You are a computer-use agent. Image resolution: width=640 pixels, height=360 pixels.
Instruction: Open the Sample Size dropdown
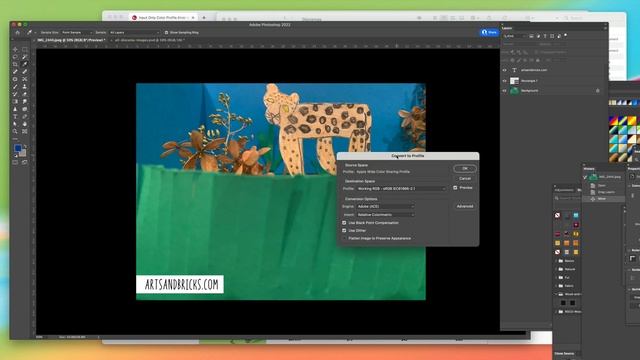pos(76,32)
